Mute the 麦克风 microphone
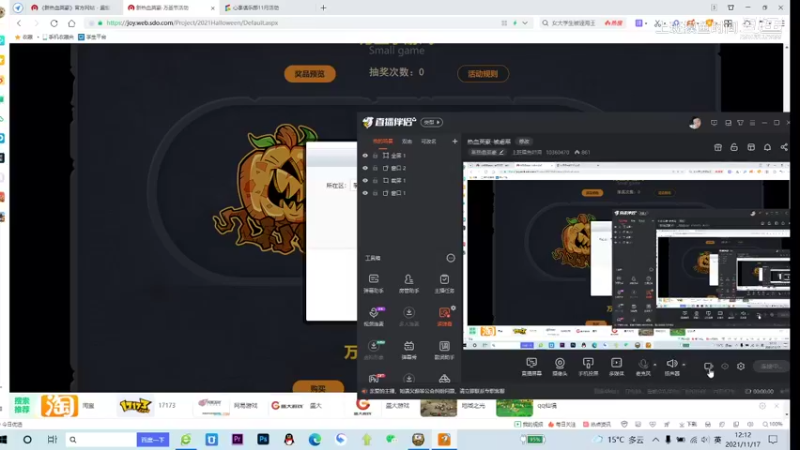Screen dimensions: 800x450 (643, 366)
